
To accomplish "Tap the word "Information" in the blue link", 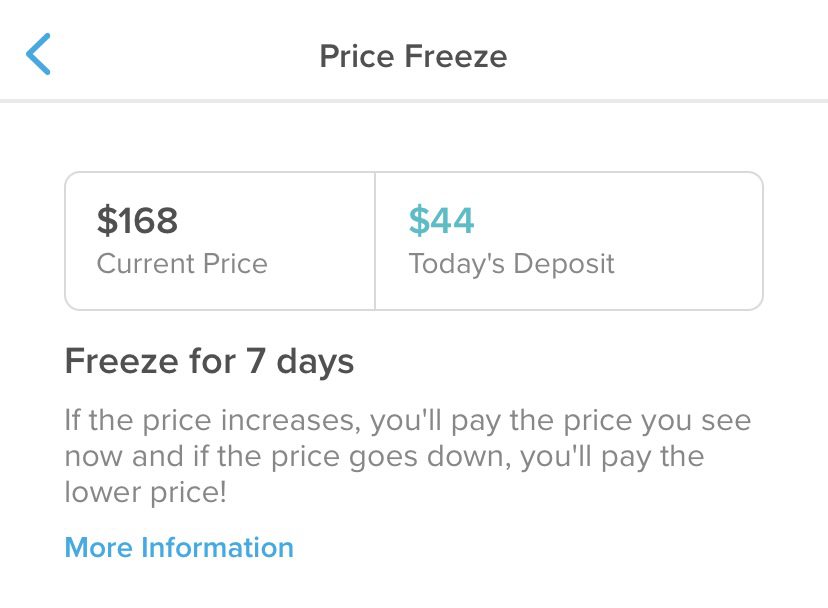I will click(x=217, y=547).
